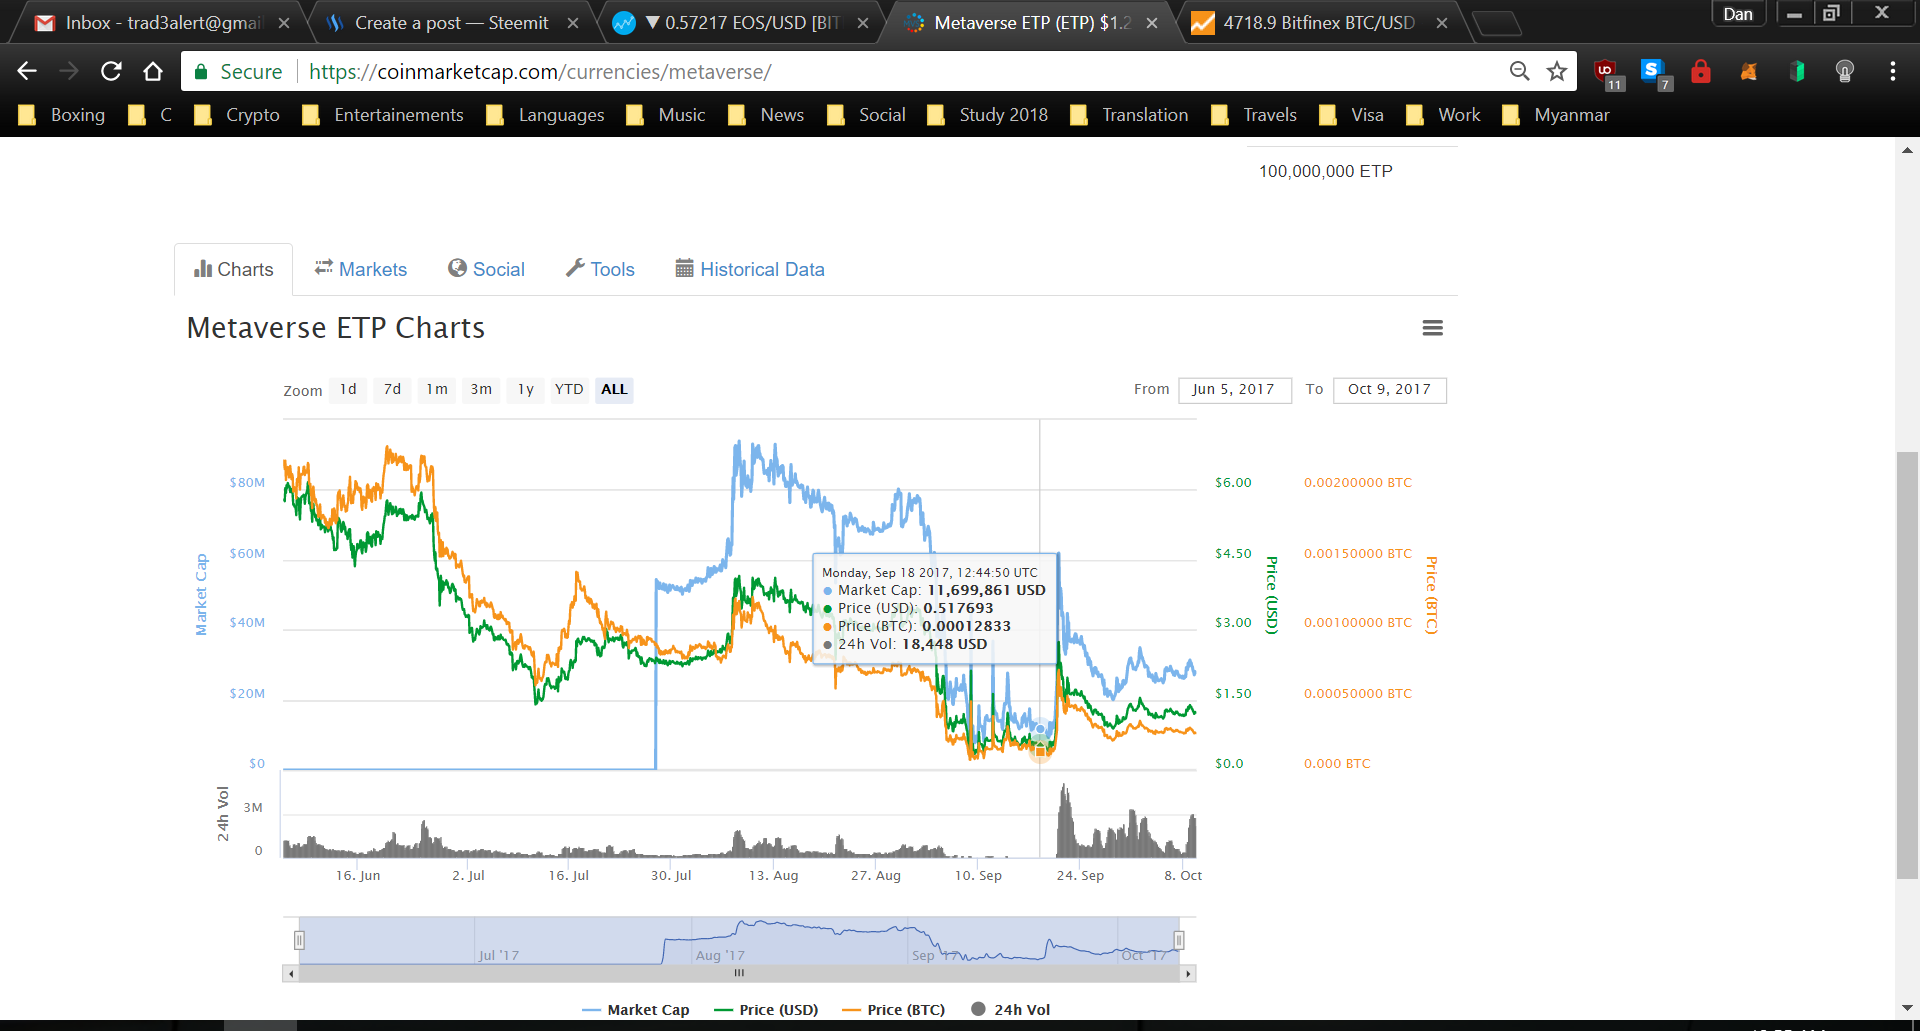Open the Crypto bookmarks folder

tap(237, 115)
